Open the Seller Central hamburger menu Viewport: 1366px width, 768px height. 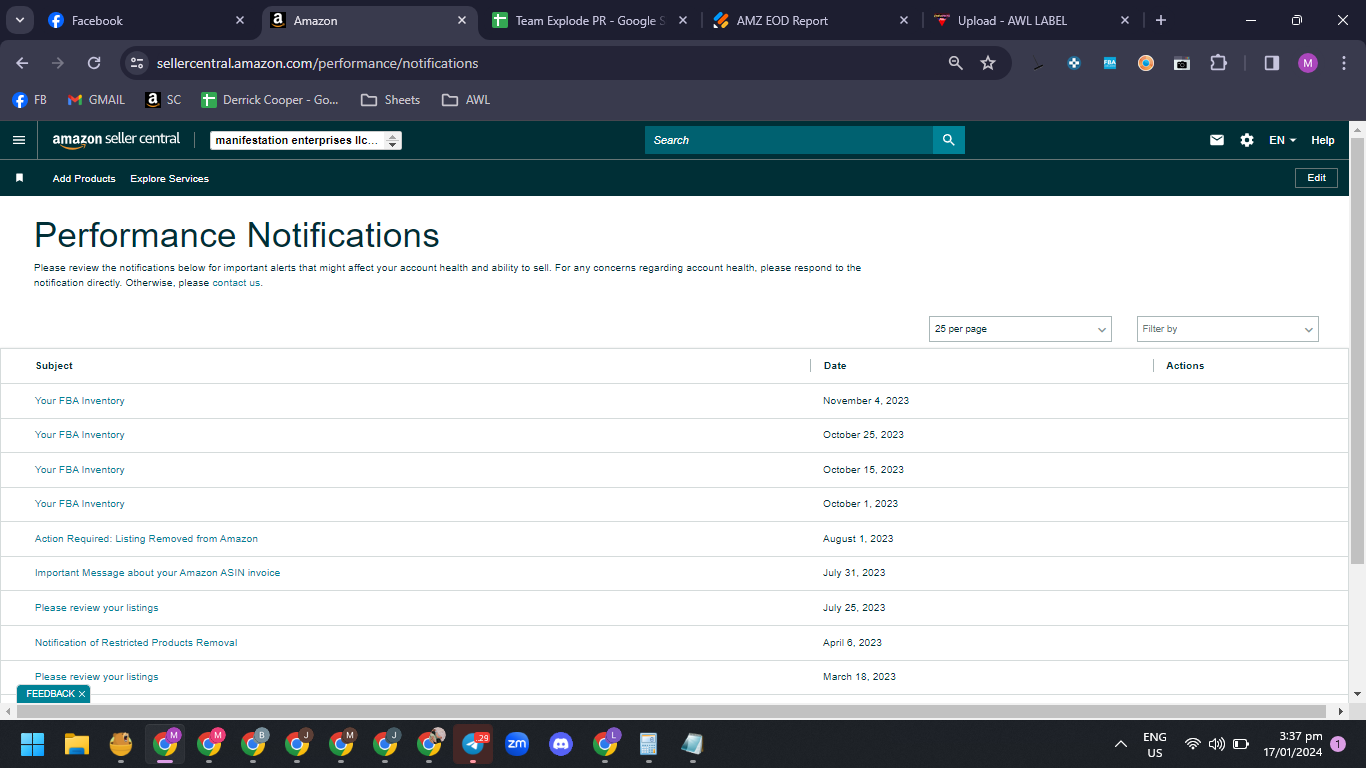(x=18, y=140)
